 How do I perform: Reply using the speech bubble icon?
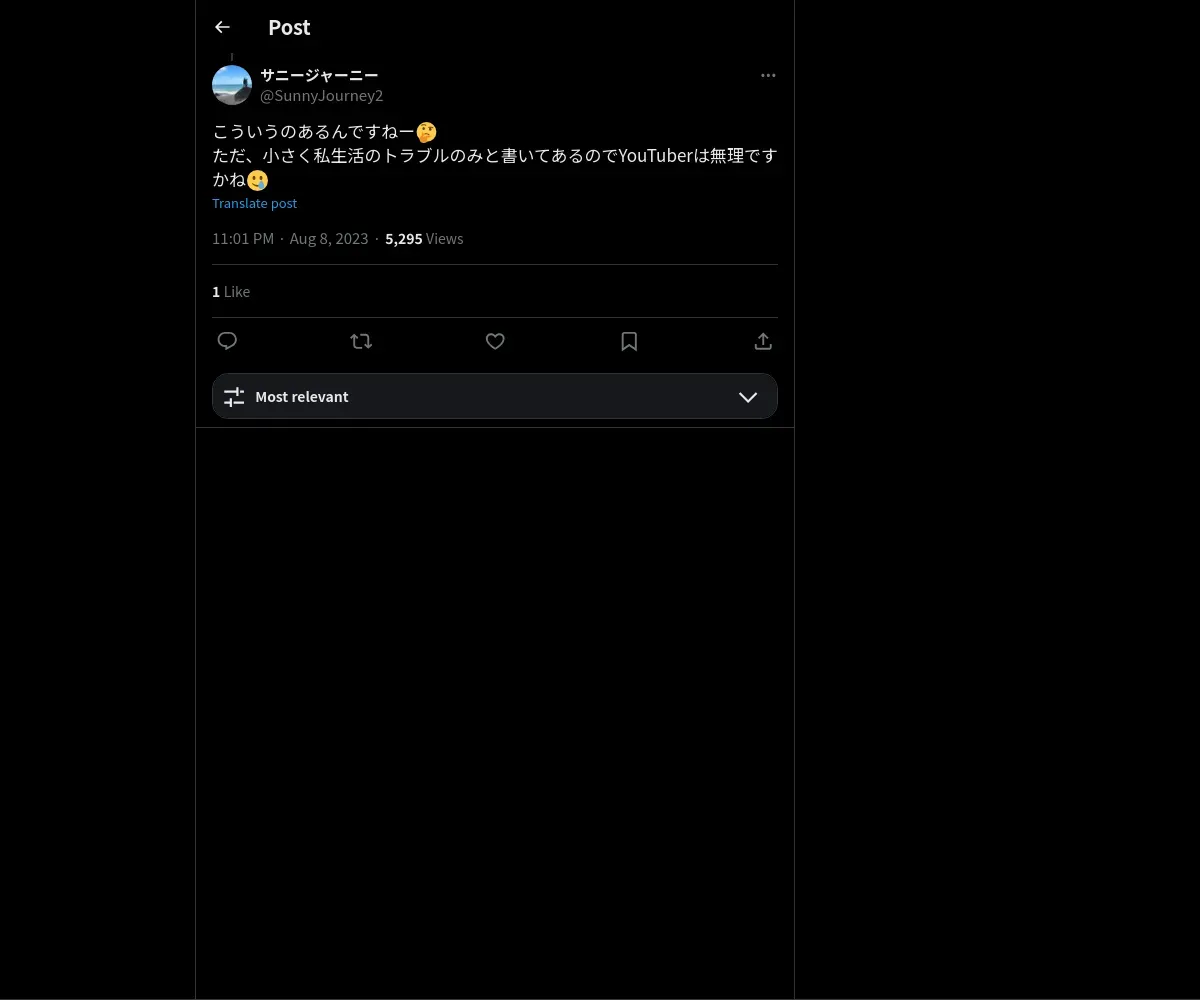pos(227,341)
